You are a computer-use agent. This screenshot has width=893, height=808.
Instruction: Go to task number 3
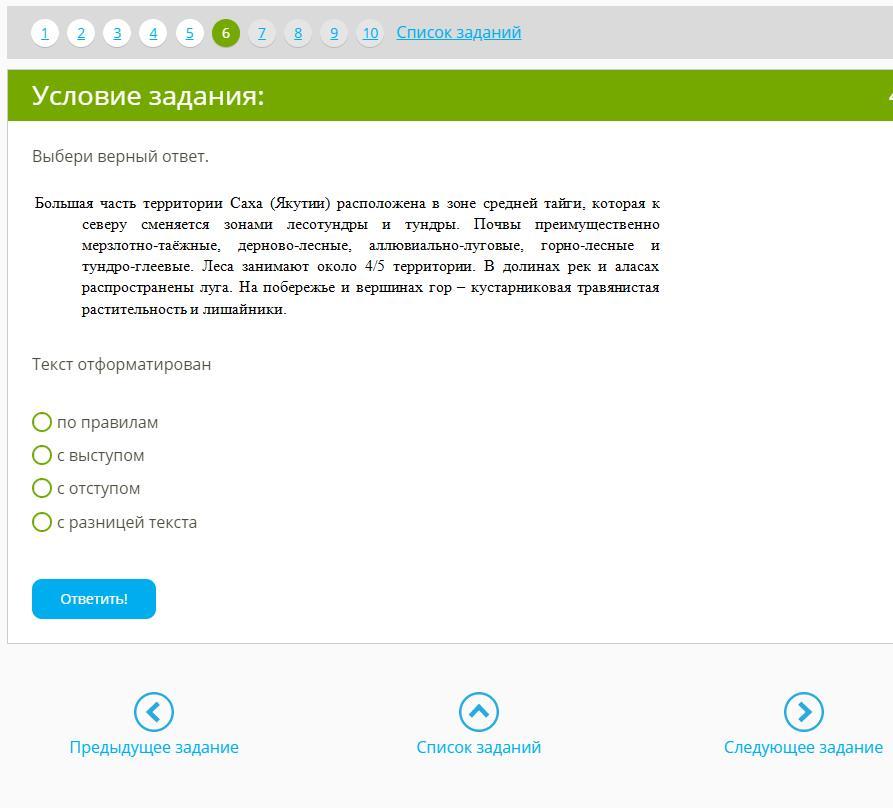tap(117, 33)
